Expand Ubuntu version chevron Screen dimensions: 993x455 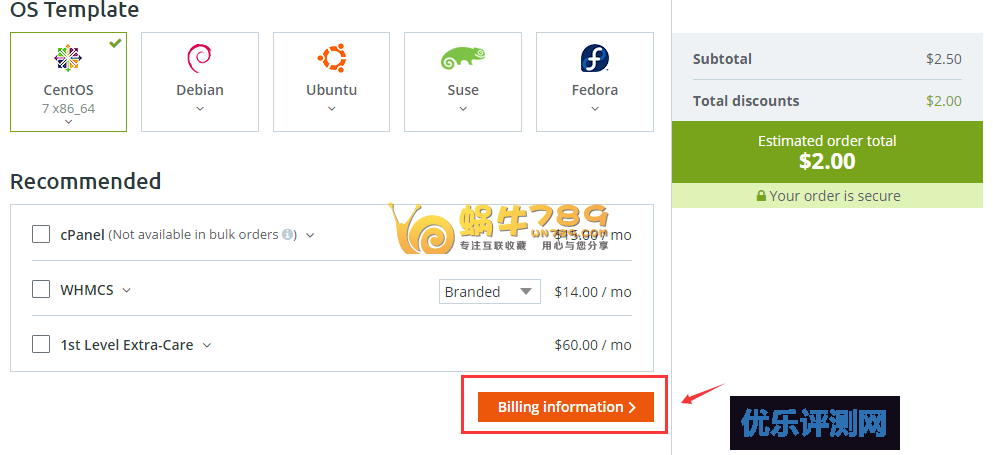[x=331, y=108]
